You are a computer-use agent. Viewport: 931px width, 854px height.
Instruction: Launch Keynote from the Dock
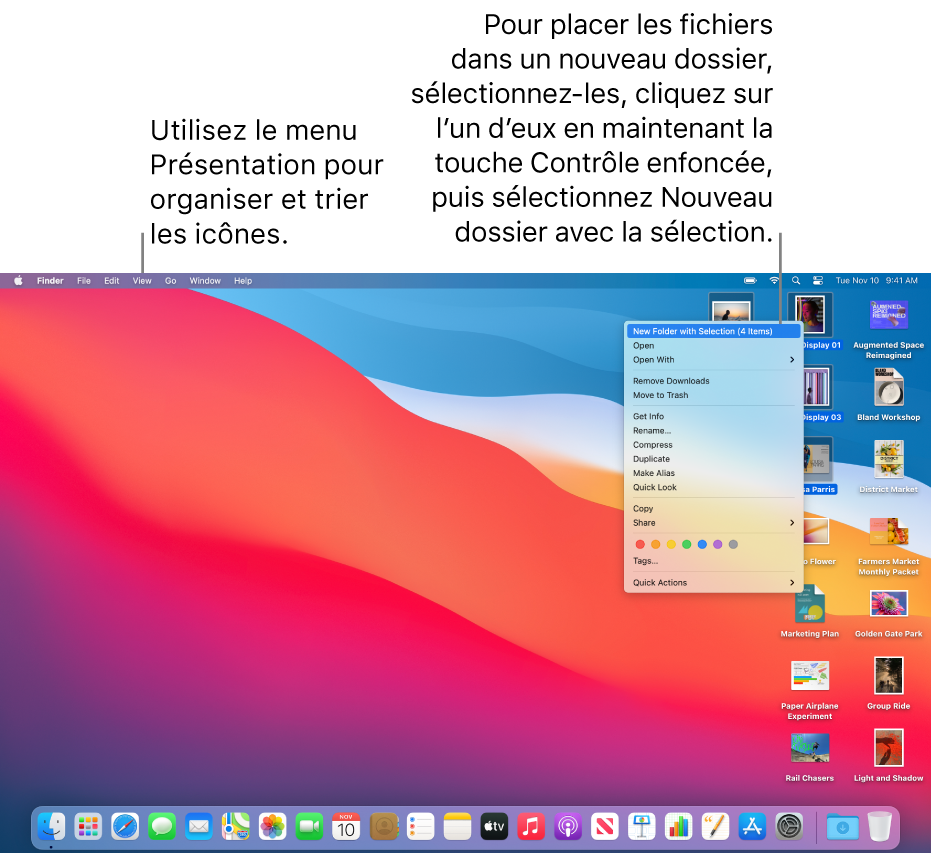coord(641,826)
